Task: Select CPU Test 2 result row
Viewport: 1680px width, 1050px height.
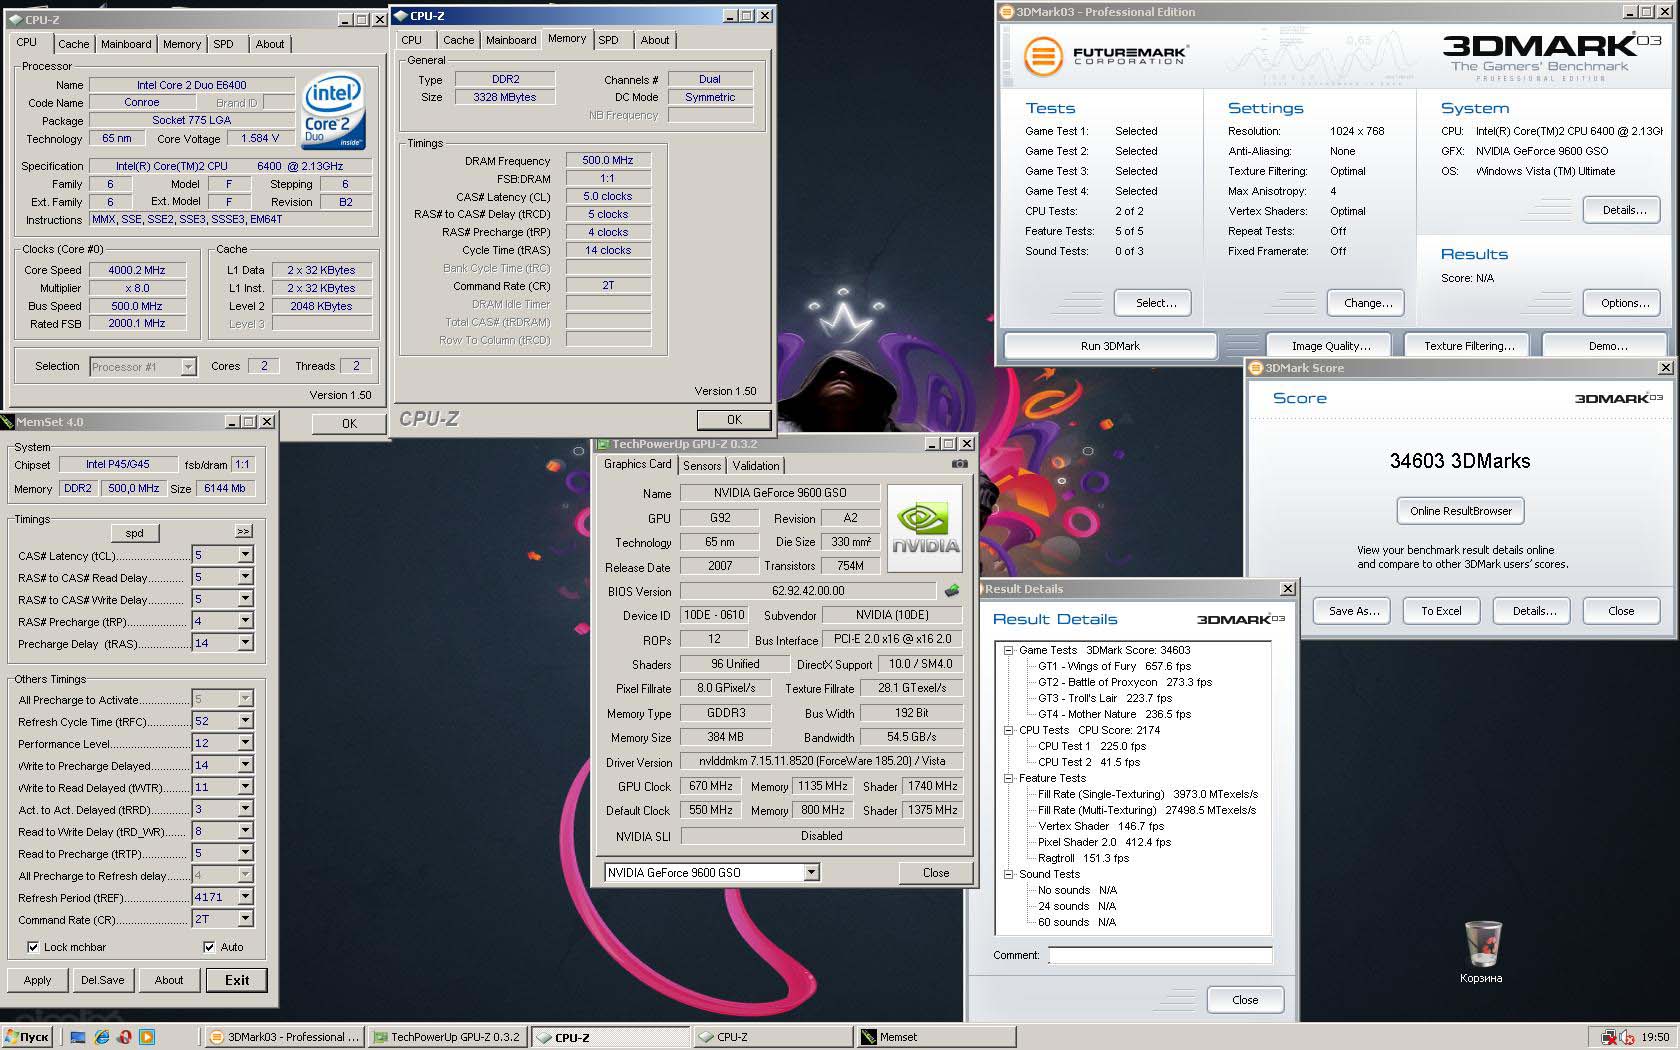Action: point(1088,762)
